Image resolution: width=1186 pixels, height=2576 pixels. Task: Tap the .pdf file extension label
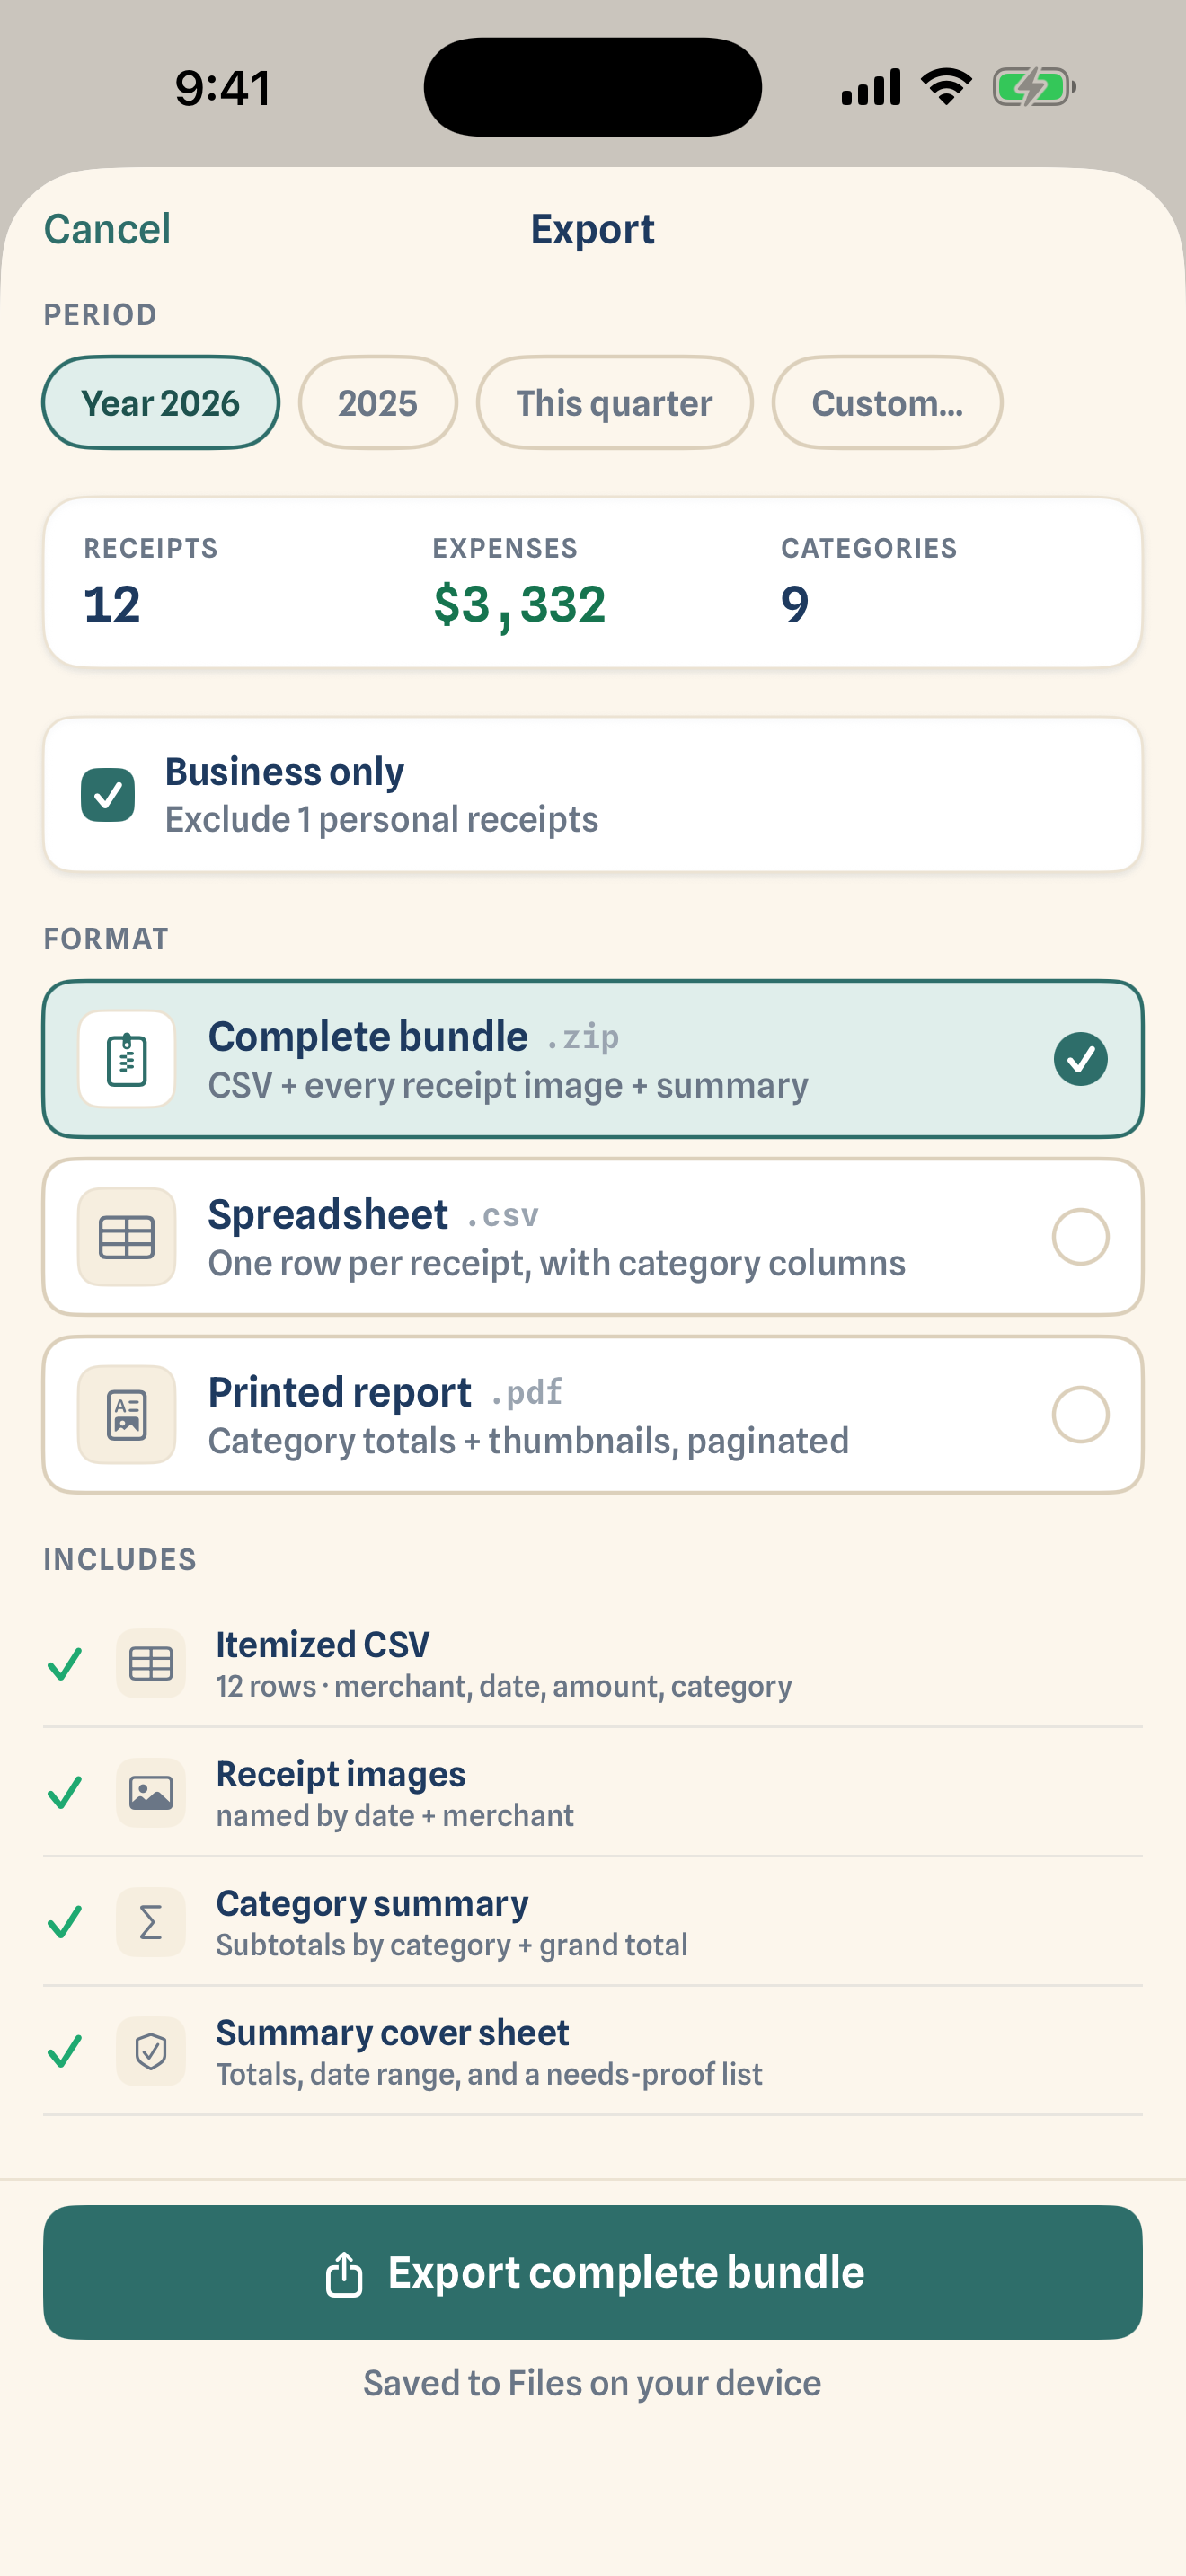527,1393
